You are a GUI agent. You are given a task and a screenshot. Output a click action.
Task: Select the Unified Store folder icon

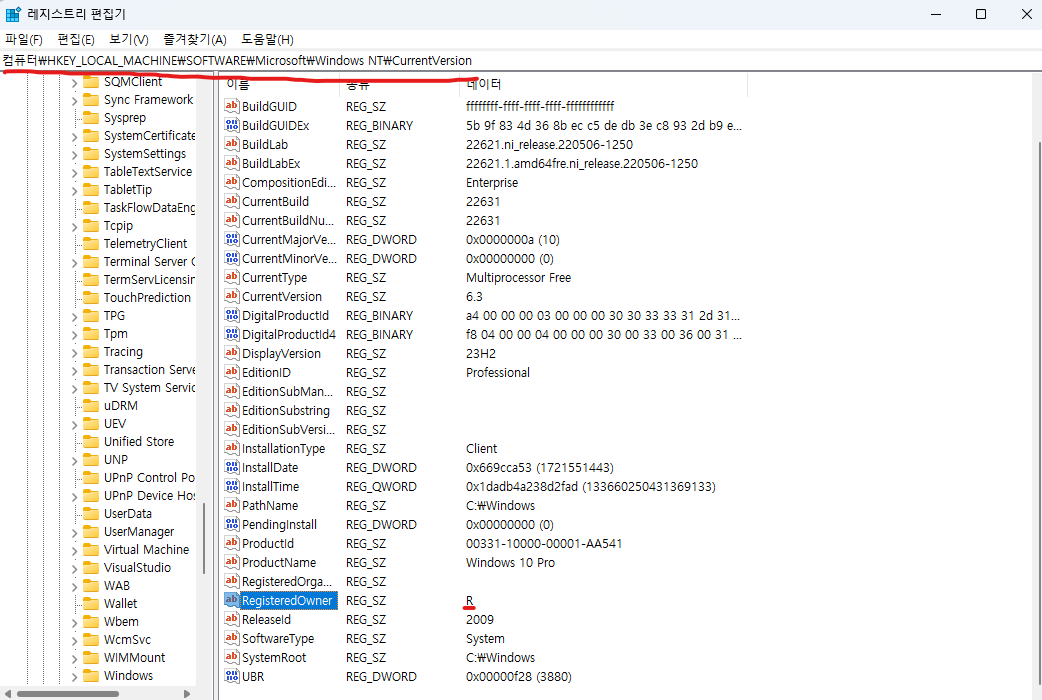coord(91,442)
